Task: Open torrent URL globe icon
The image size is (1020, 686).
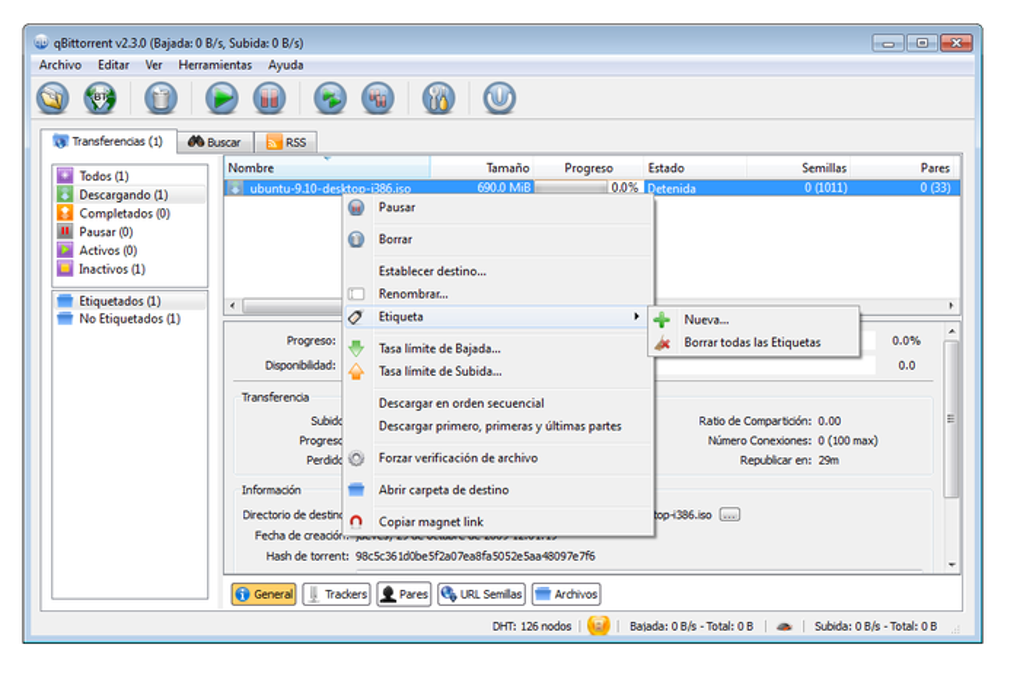Action: (100, 99)
